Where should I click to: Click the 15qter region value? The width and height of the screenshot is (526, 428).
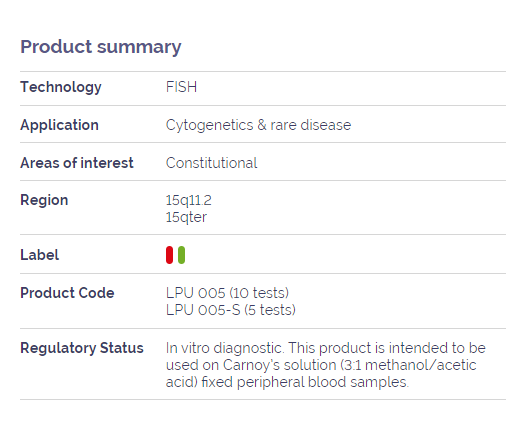coord(186,217)
